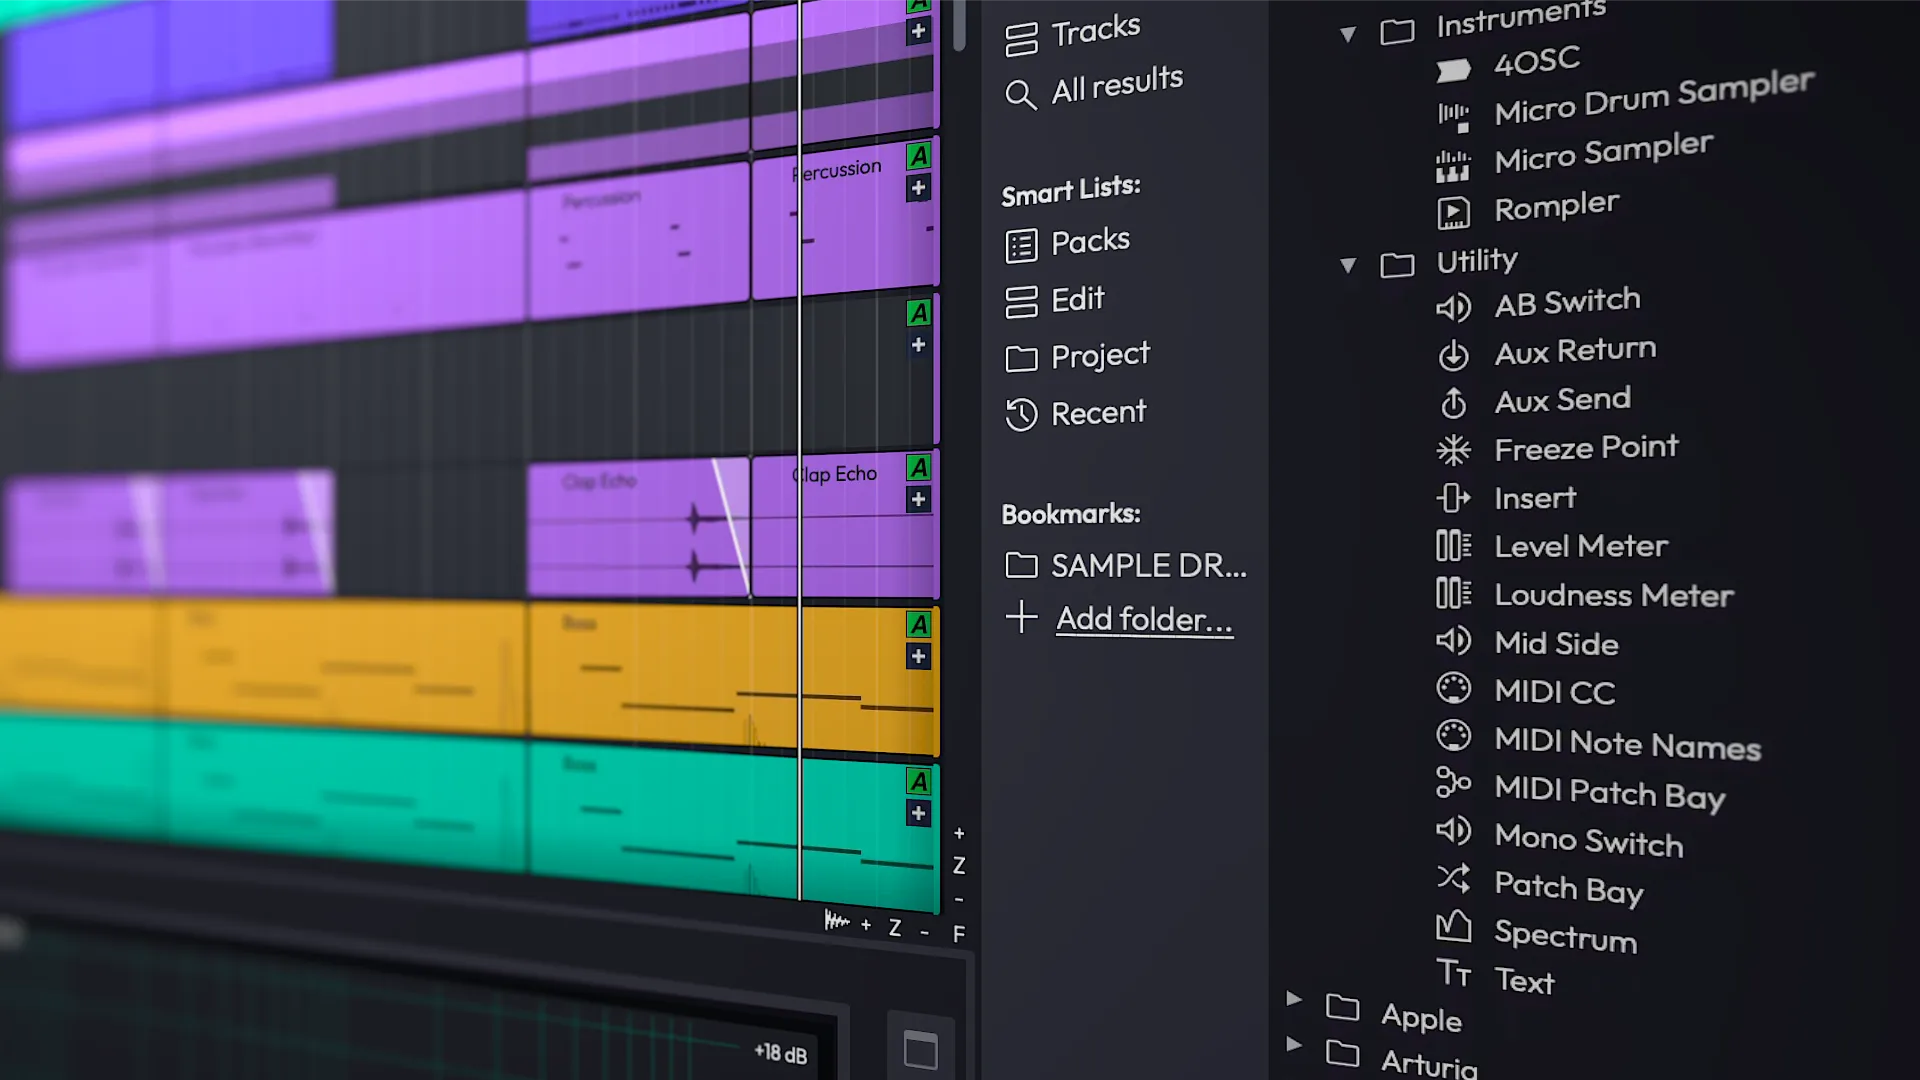Toggle automation A on Percussion track
This screenshot has width=1920, height=1080.
pos(918,156)
